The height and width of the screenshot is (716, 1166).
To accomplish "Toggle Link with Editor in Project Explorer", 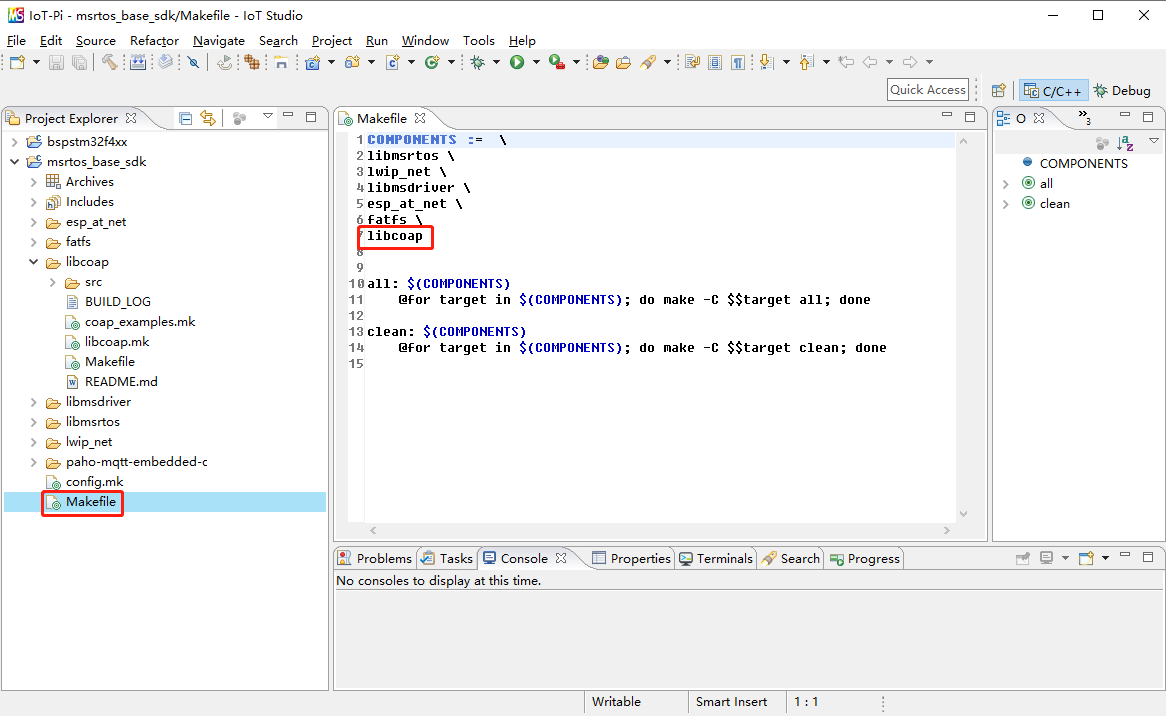I will pyautogui.click(x=208, y=118).
